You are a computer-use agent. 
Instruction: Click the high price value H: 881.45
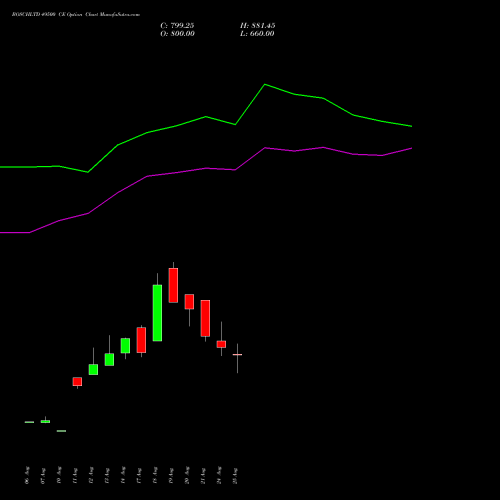click(258, 26)
